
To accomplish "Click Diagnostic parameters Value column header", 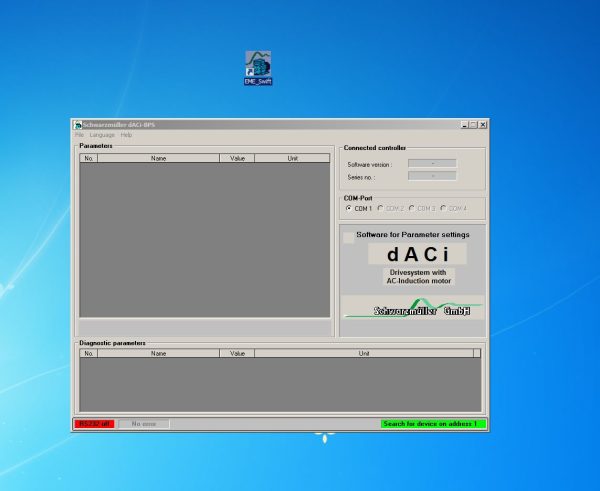I will (x=237, y=353).
